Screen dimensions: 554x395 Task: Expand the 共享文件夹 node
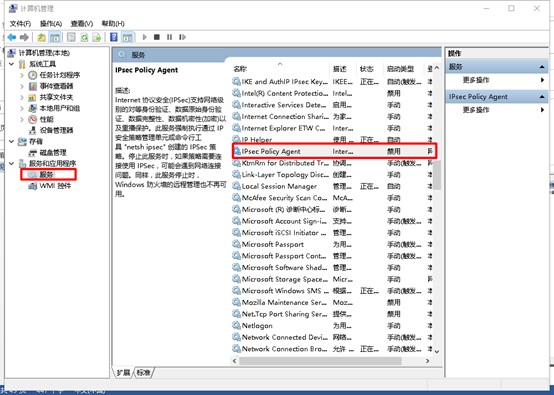click(22, 97)
